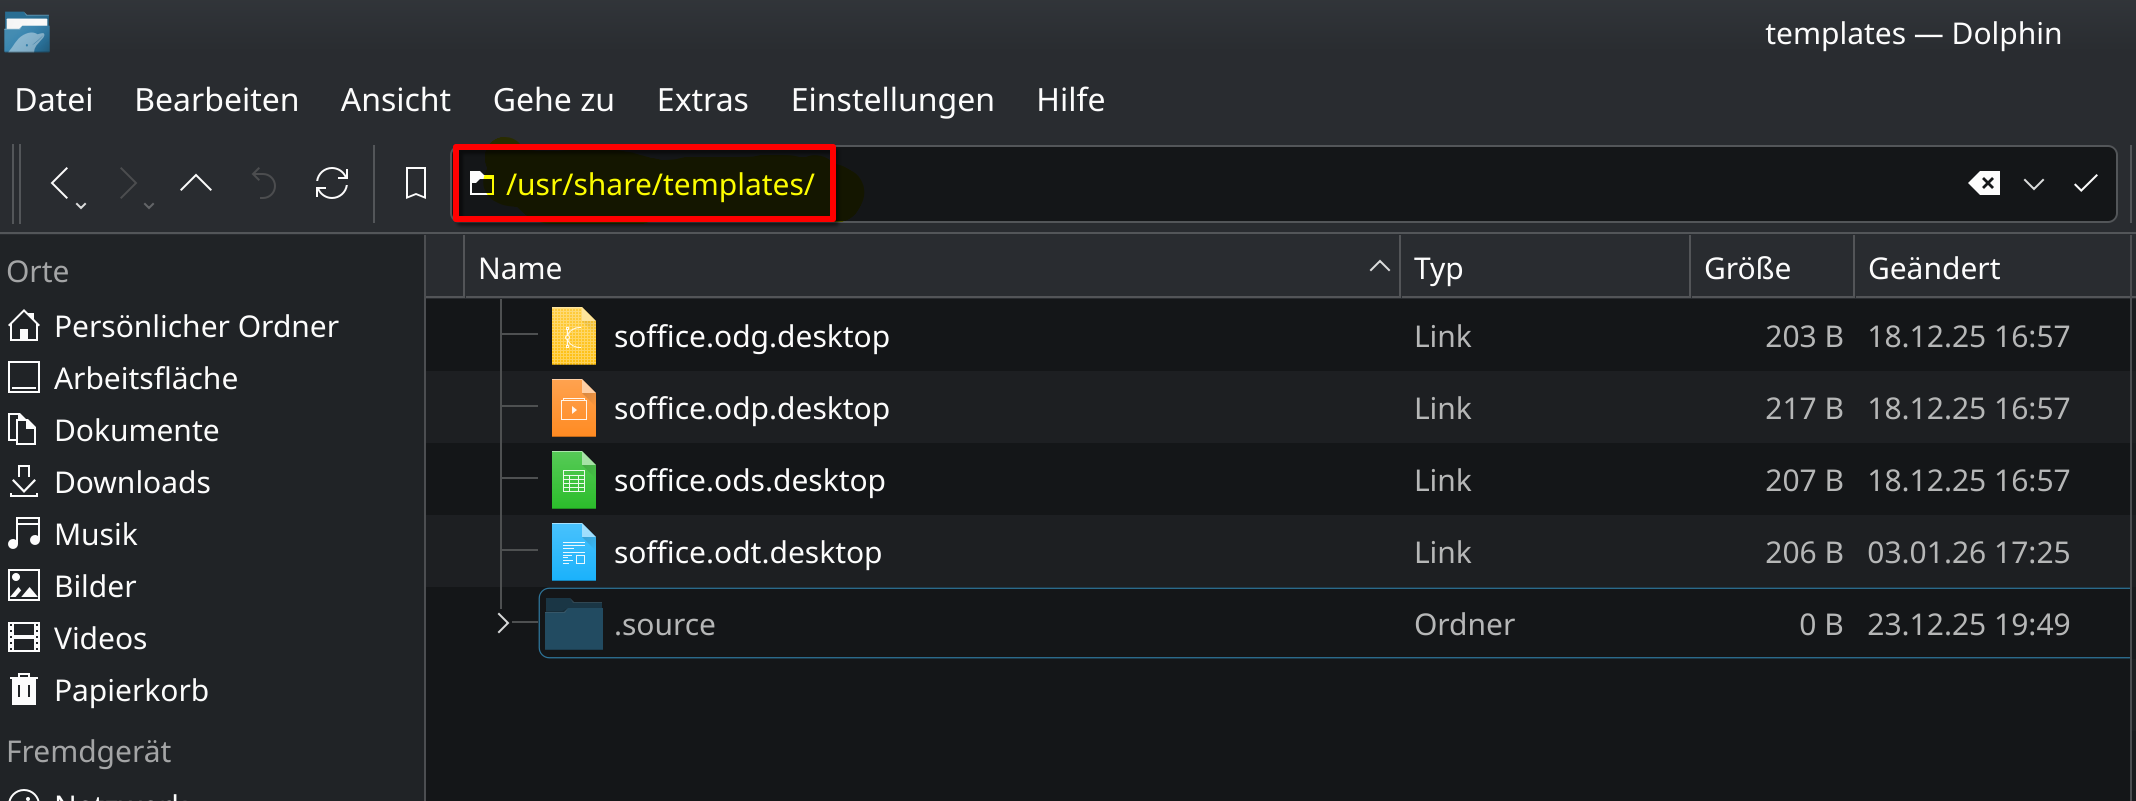Screen dimensions: 2136x801
Task: Sort files by Geändert column
Action: pyautogui.click(x=1934, y=268)
